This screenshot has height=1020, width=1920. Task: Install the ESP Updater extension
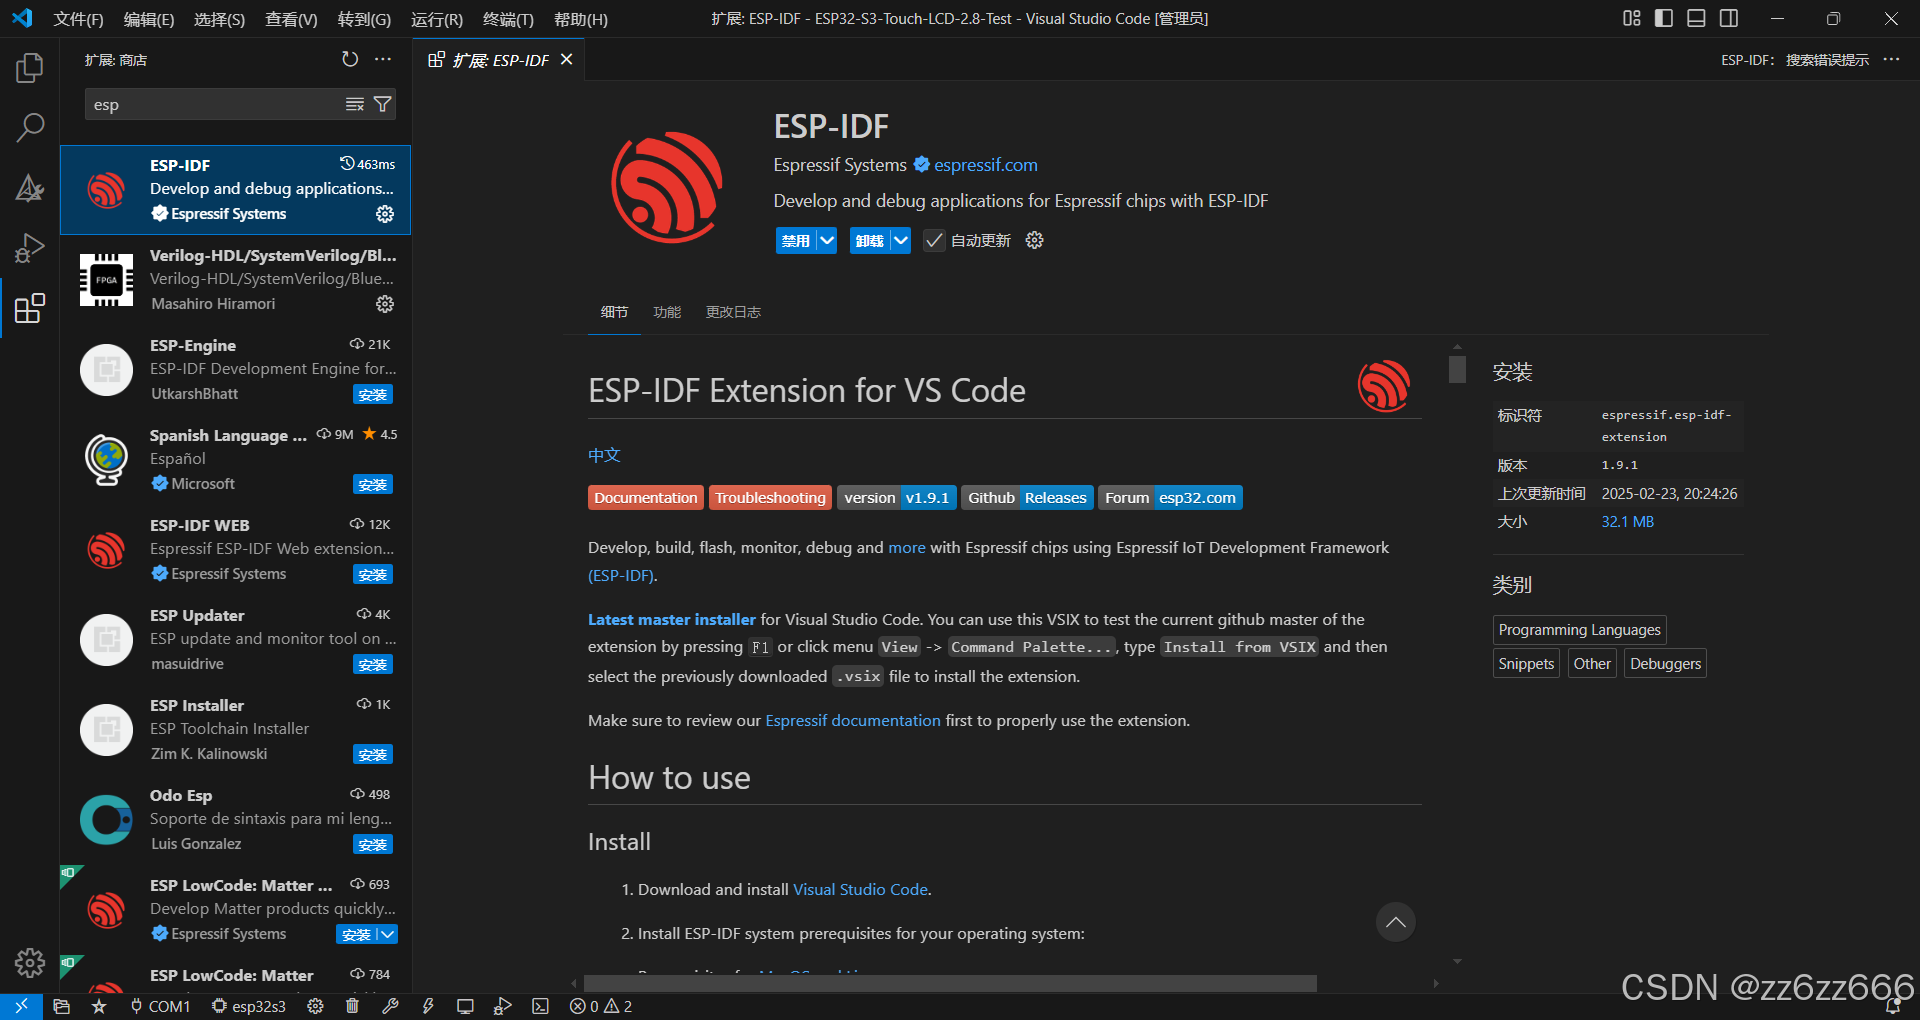(x=373, y=664)
